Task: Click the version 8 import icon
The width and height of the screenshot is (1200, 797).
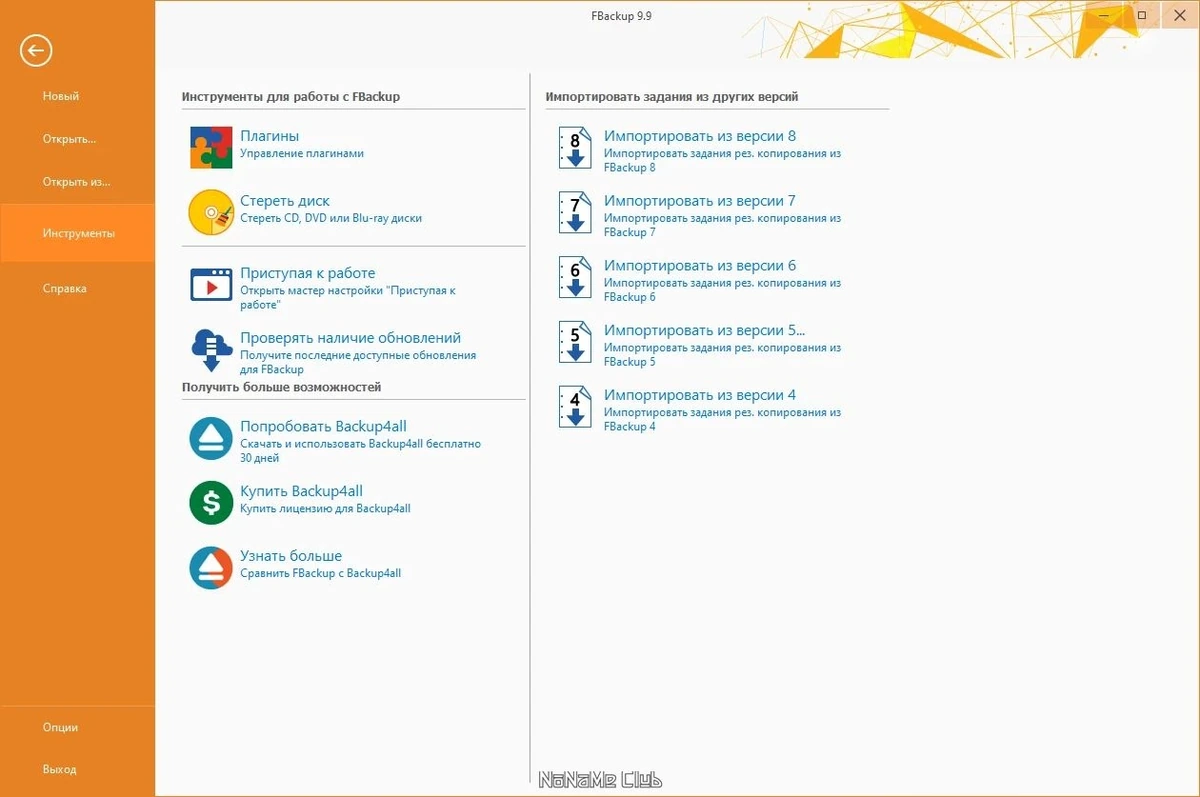Action: 574,149
